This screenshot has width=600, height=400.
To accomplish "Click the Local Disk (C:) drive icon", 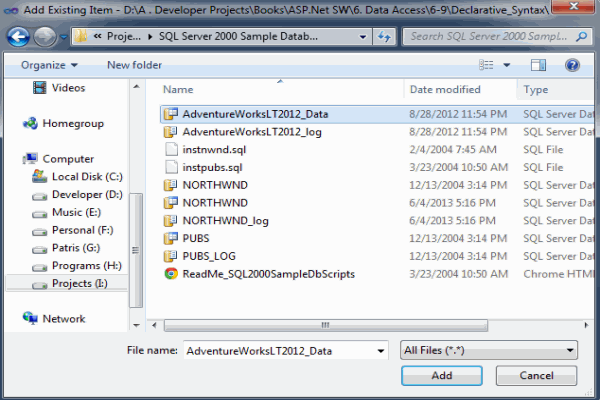I will 39,176.
